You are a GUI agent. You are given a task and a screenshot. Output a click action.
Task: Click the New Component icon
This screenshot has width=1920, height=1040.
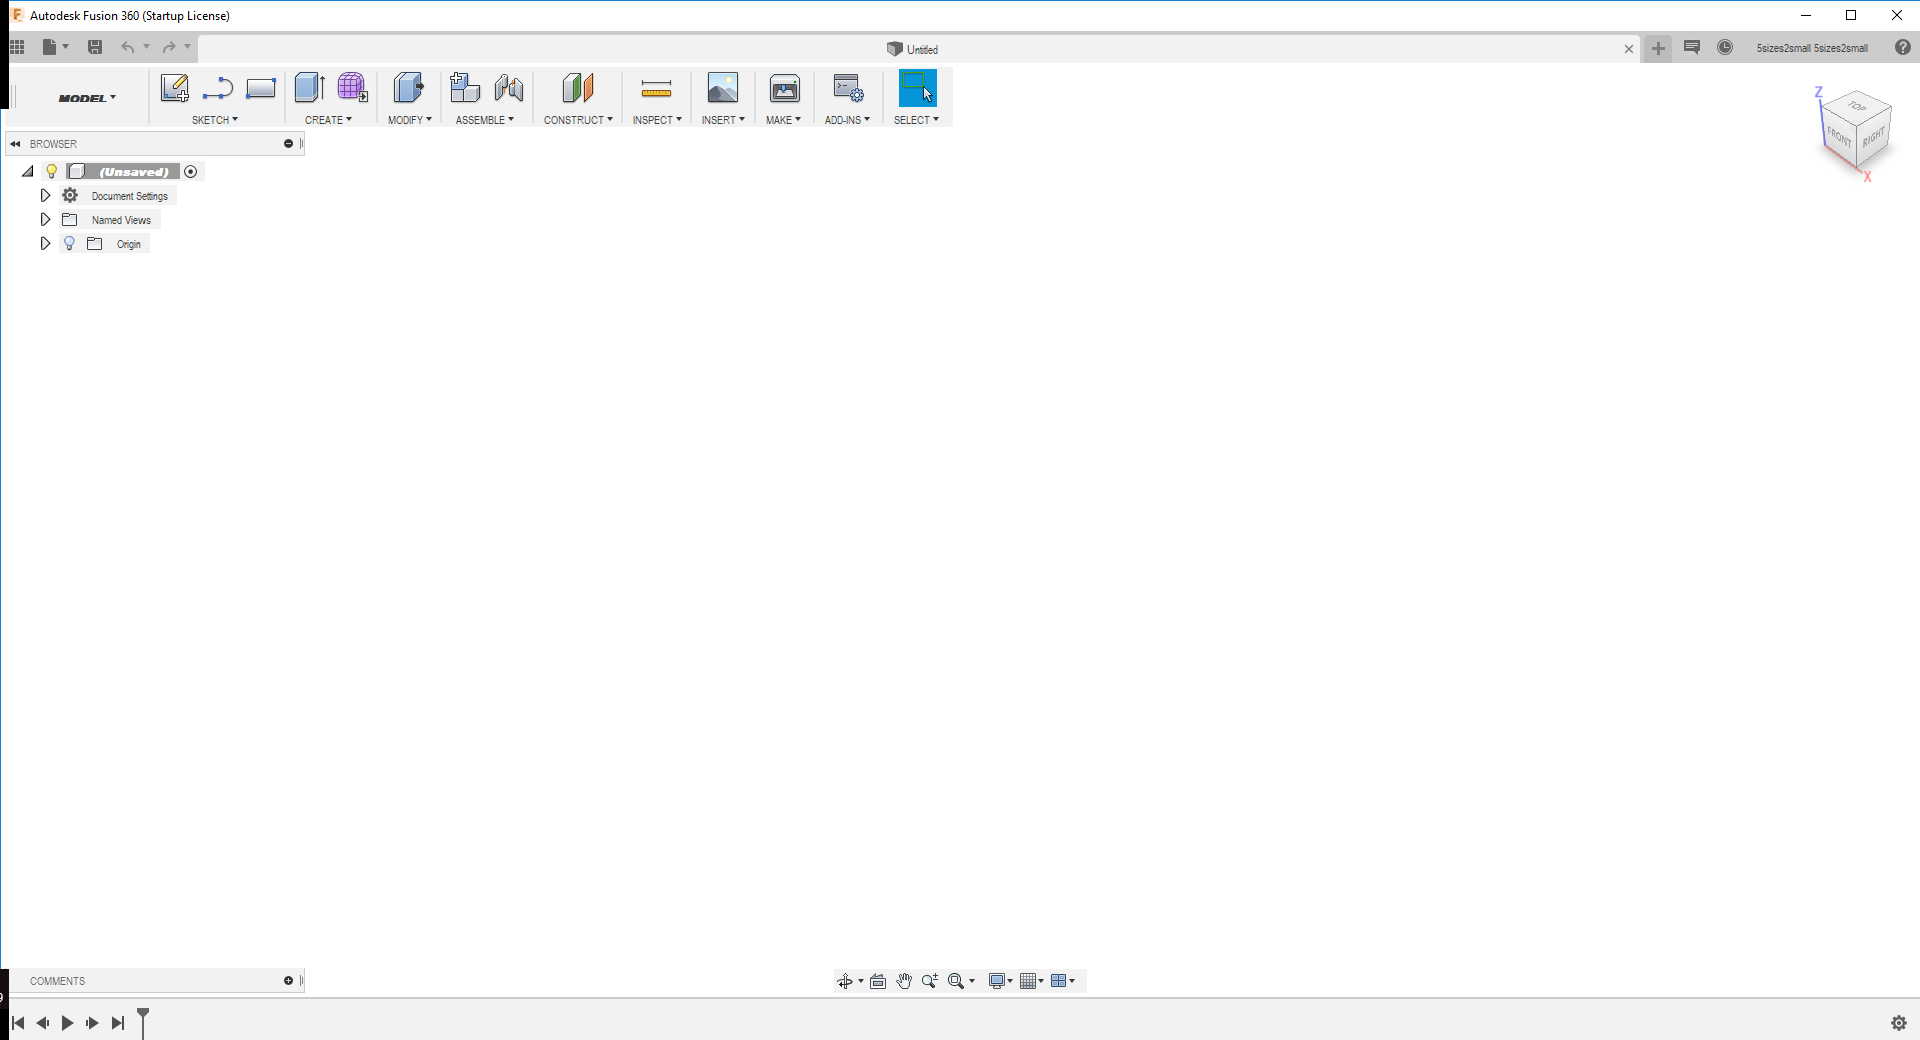coord(464,88)
